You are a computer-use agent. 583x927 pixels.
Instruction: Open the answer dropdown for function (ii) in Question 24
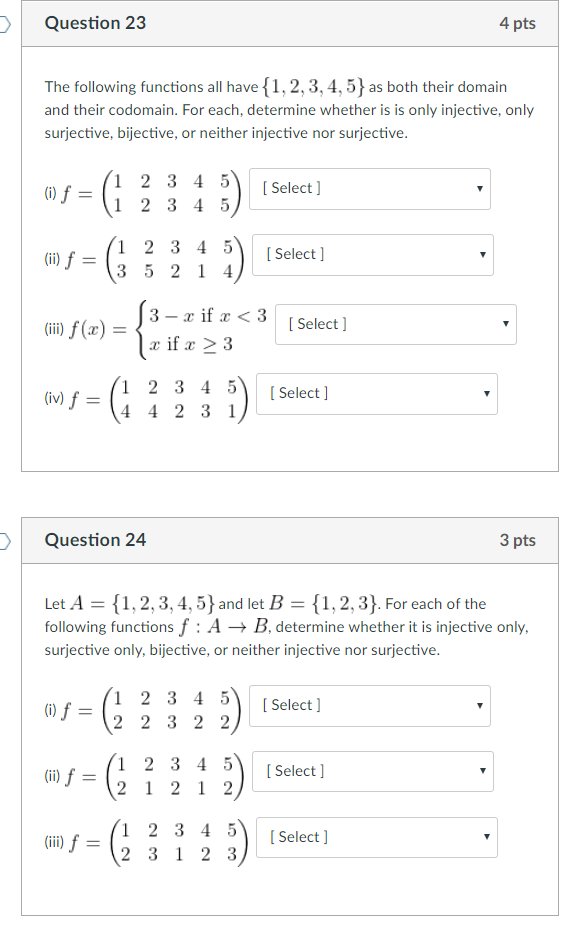tap(373, 771)
